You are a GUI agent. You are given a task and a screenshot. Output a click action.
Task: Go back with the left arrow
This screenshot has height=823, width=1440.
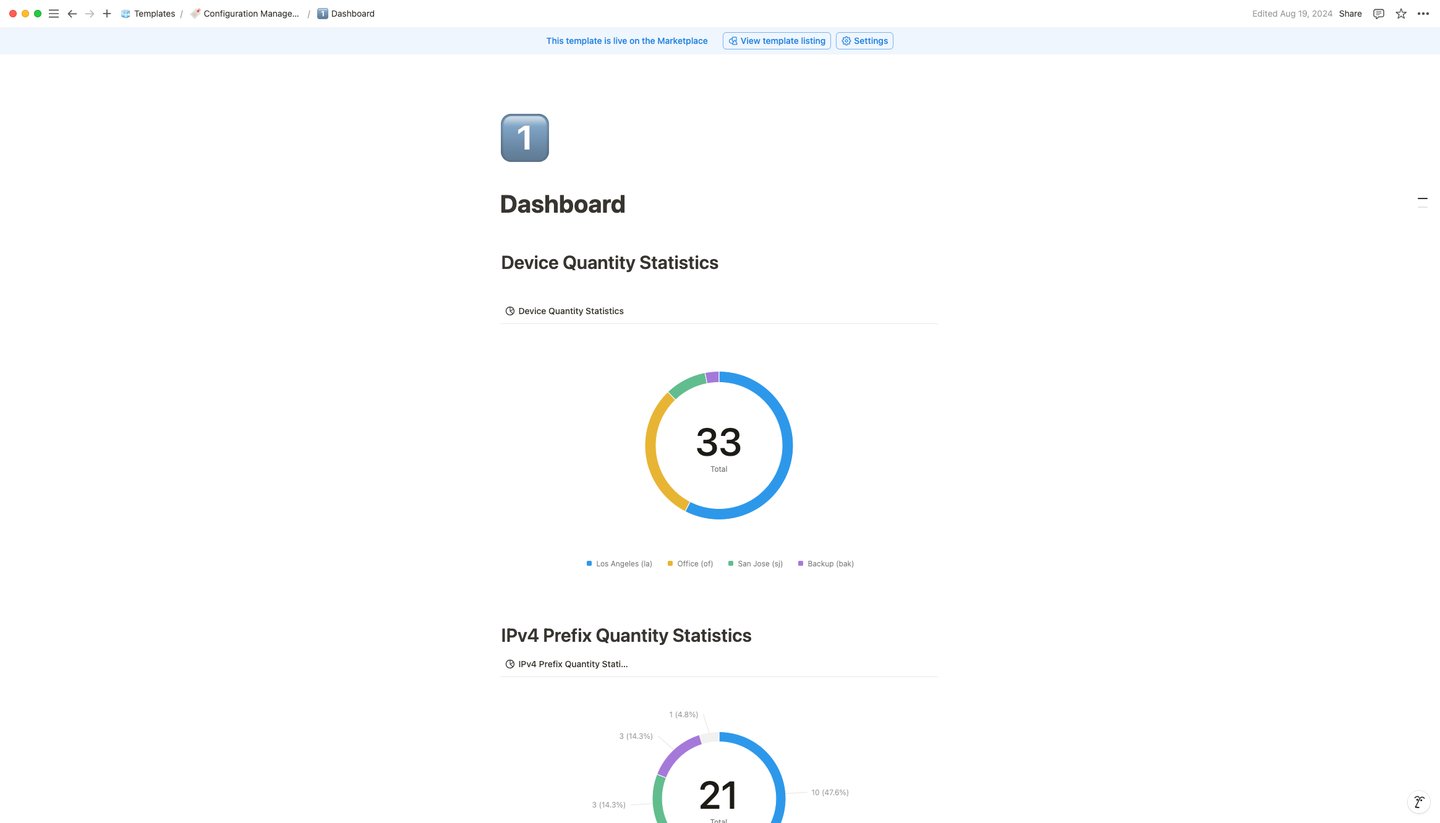[x=72, y=14]
